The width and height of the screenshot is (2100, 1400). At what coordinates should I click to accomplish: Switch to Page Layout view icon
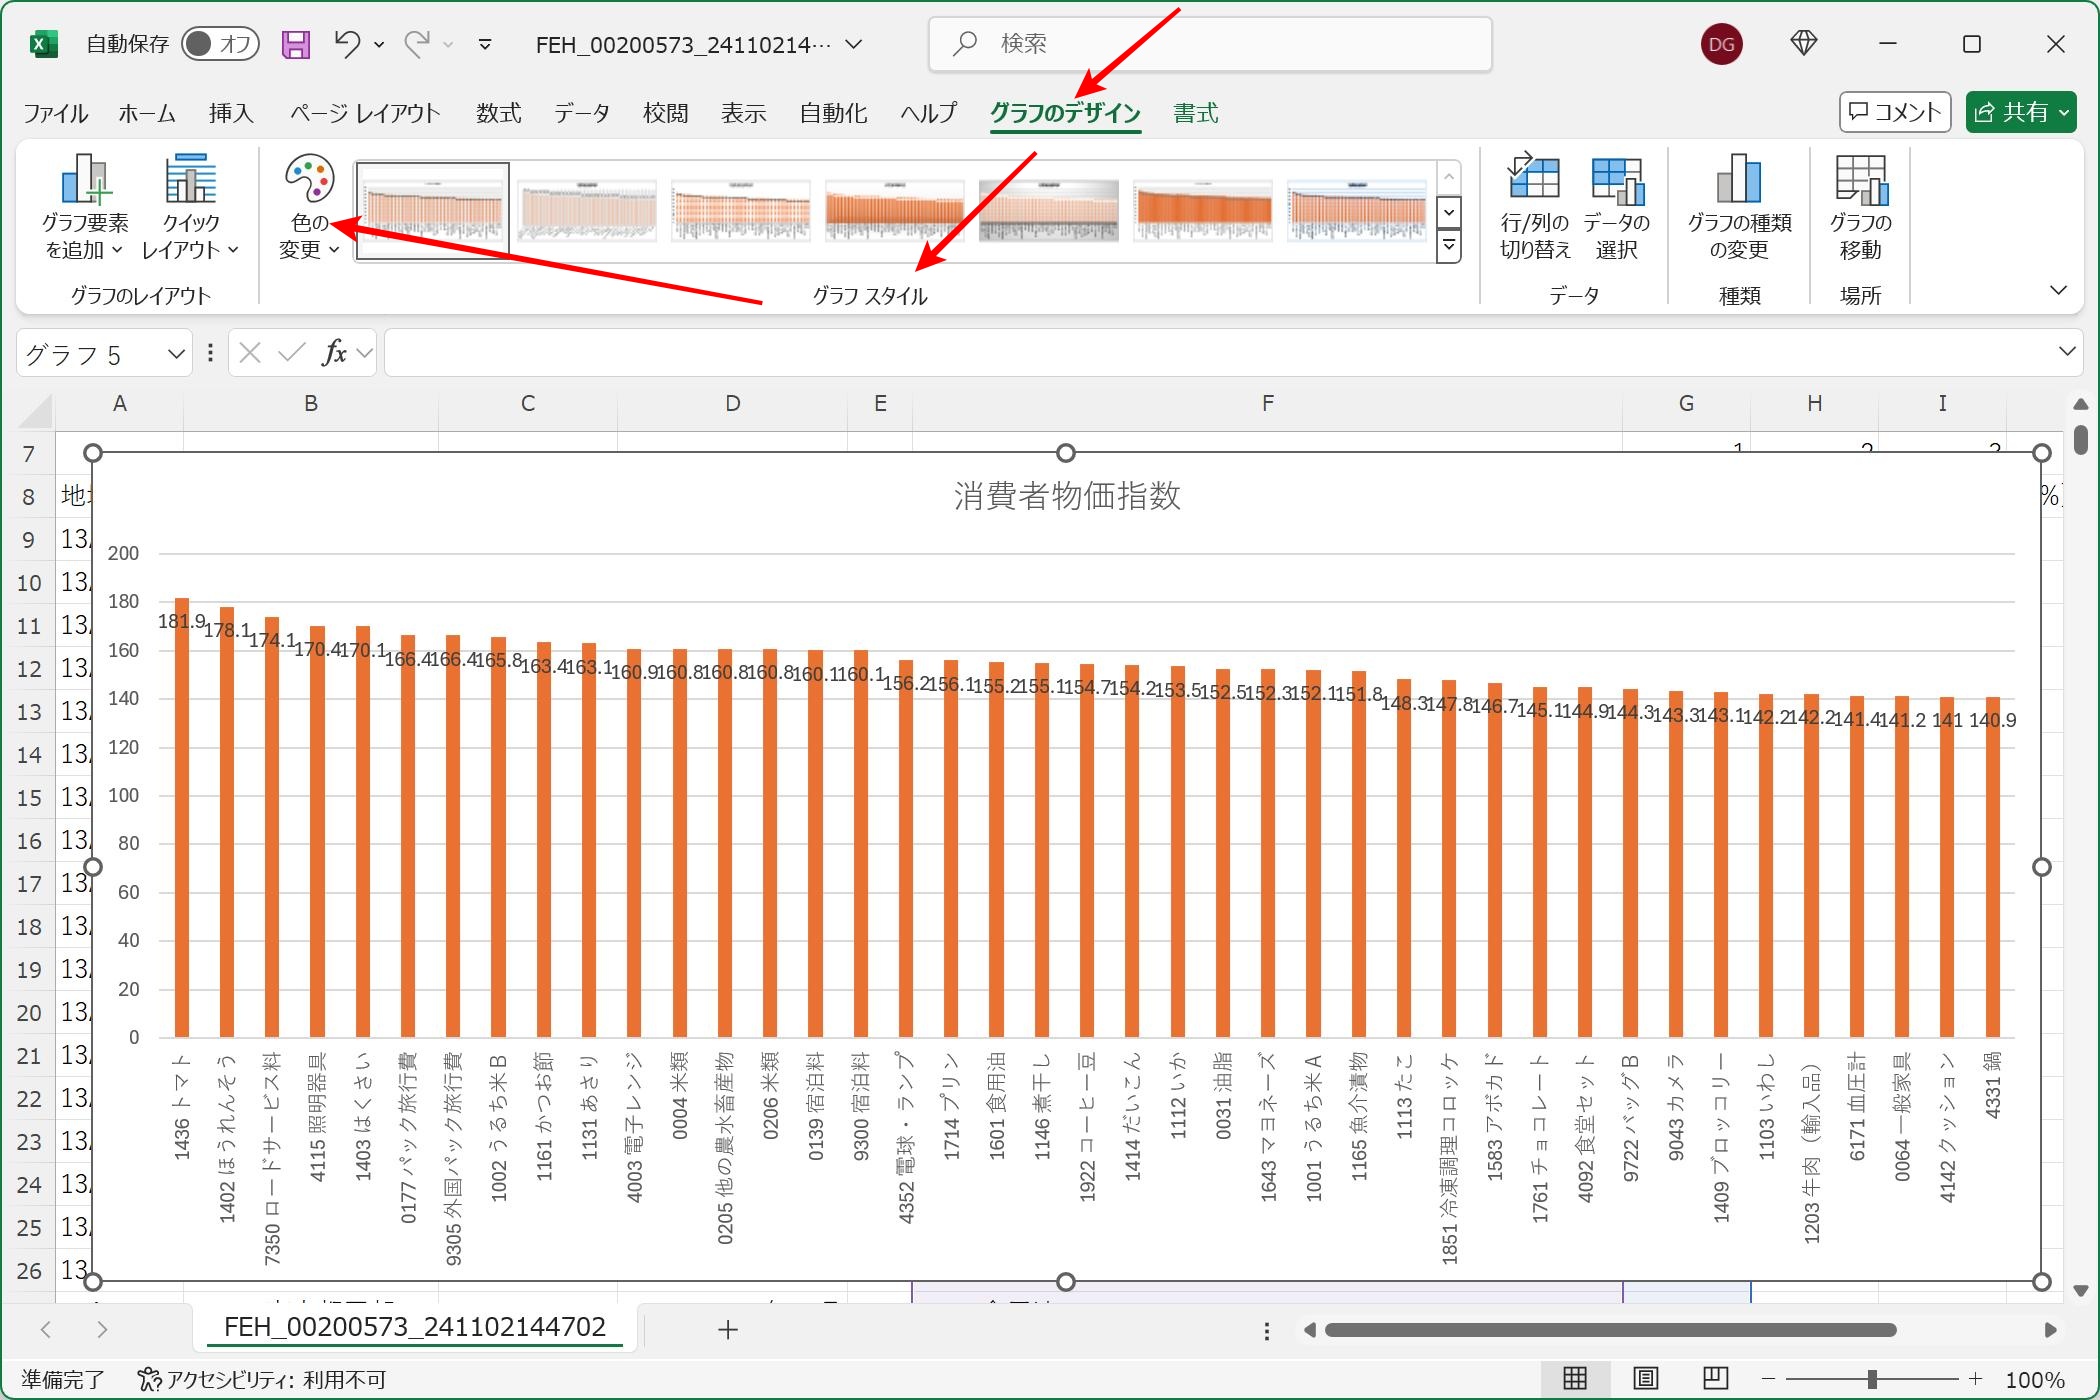point(1646,1379)
